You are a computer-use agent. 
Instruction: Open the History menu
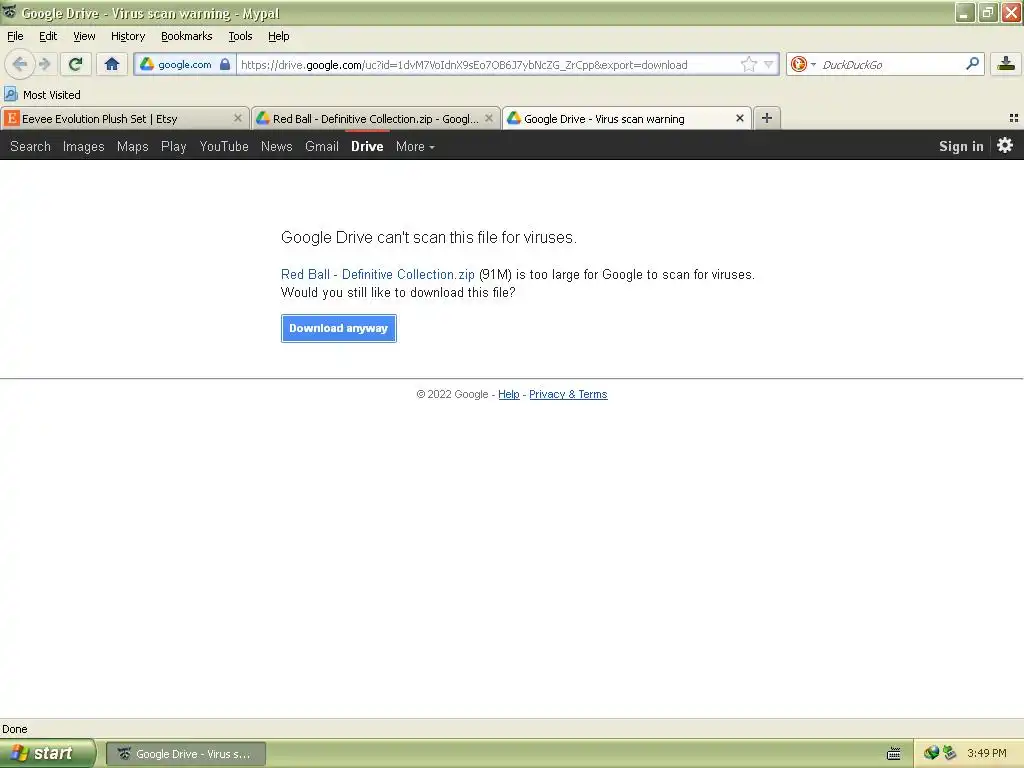[128, 36]
